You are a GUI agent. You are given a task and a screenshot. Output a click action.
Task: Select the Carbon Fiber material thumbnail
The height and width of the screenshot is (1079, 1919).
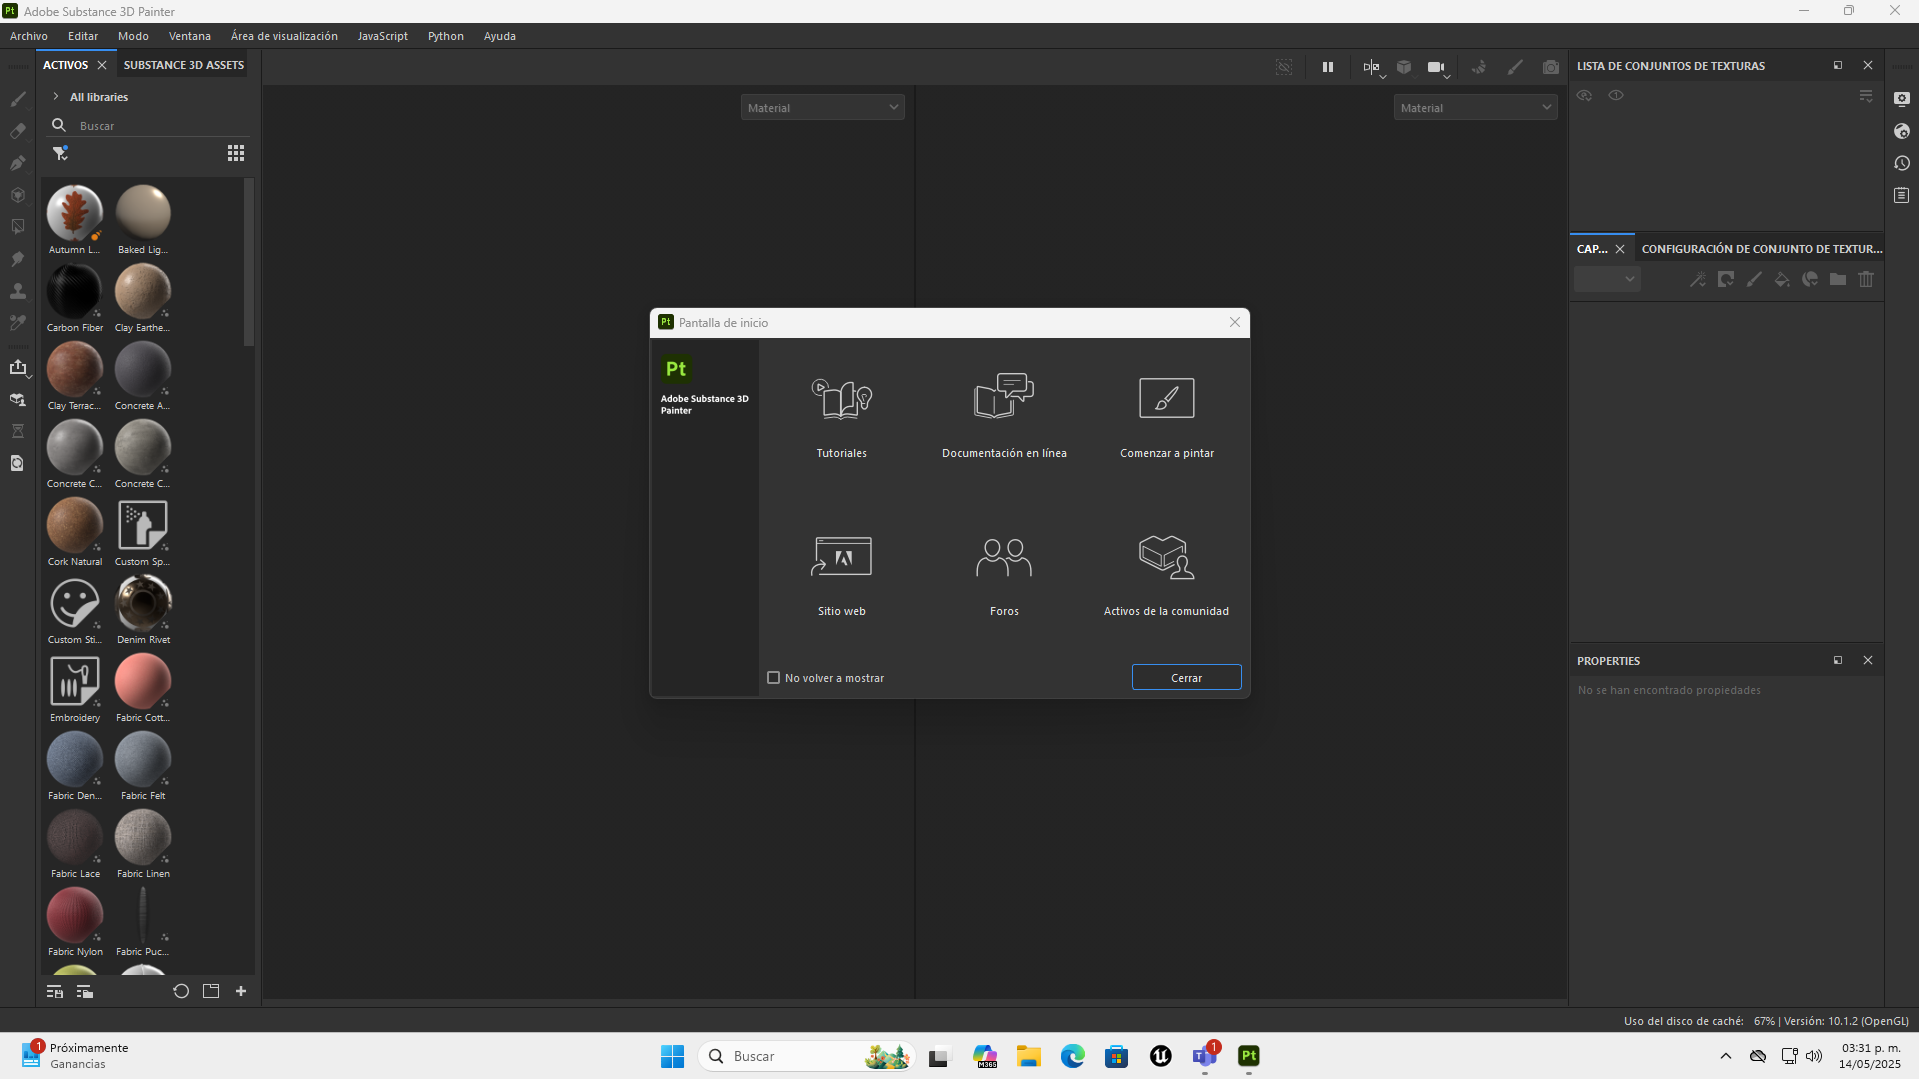(75, 291)
